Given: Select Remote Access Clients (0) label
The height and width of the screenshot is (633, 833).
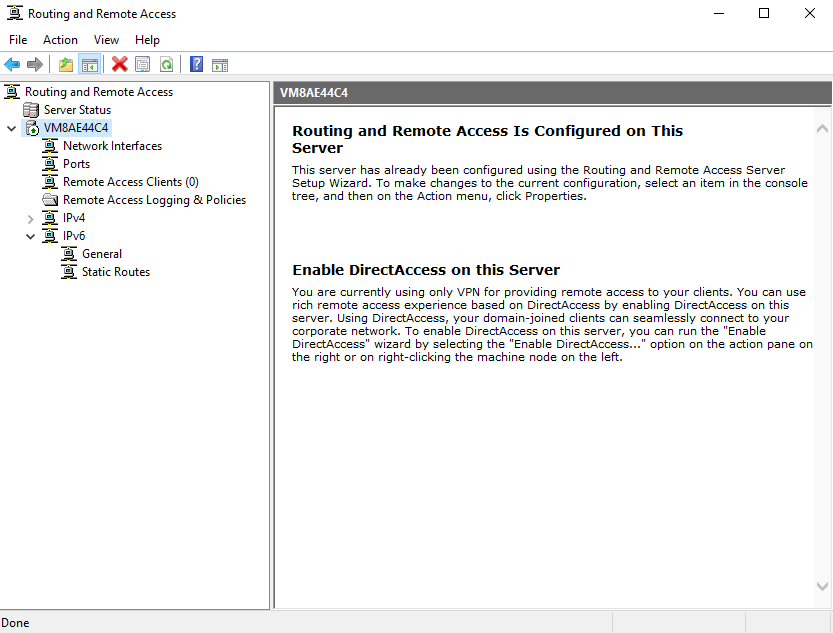Looking at the screenshot, I should pos(131,182).
